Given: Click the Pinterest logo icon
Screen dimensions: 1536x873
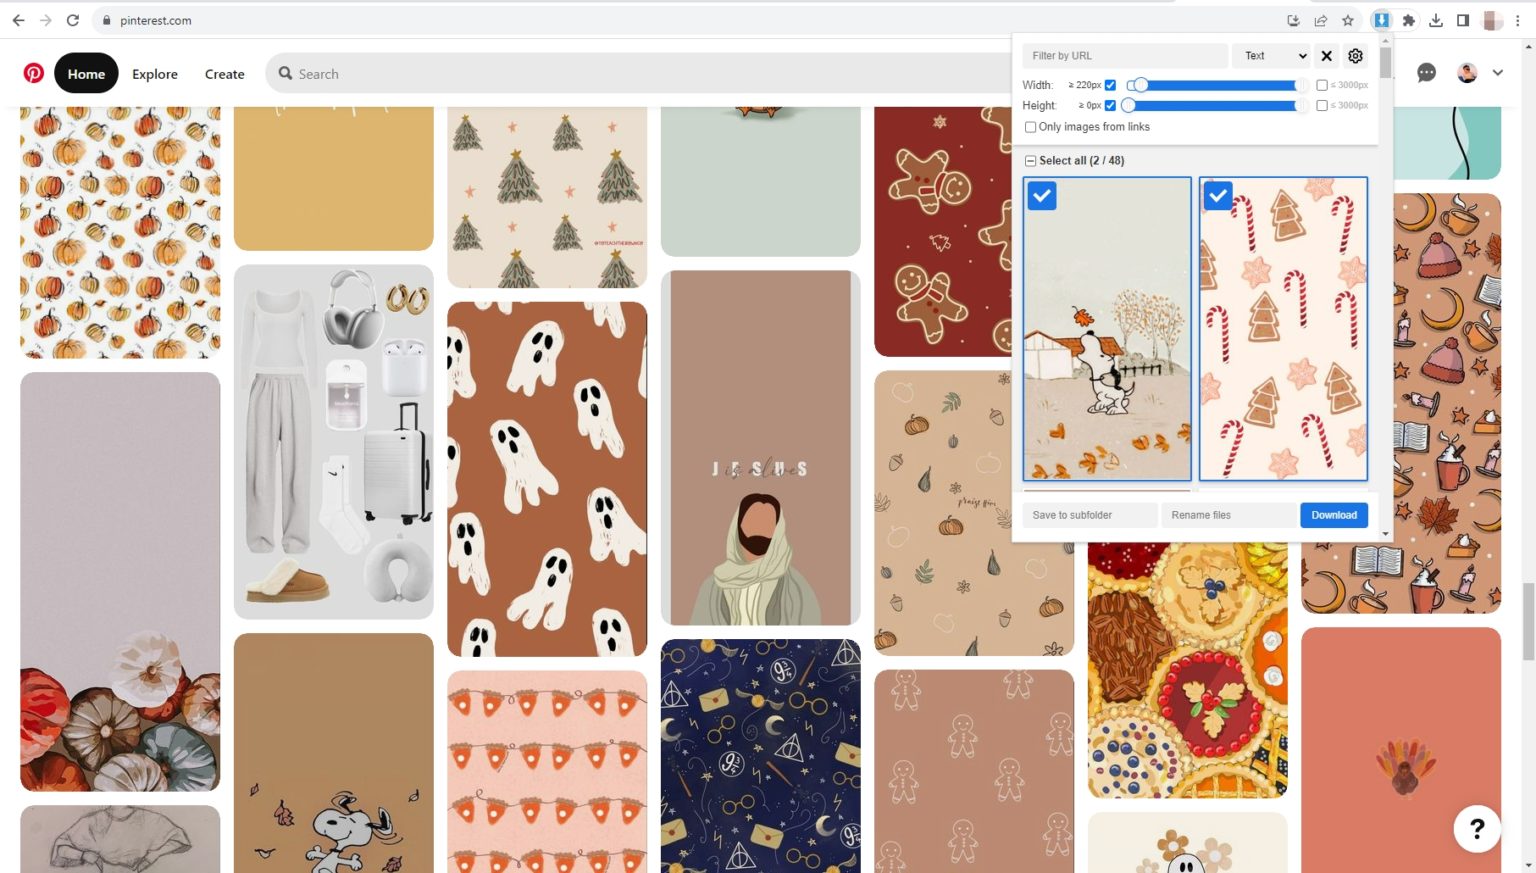Looking at the screenshot, I should [x=33, y=72].
